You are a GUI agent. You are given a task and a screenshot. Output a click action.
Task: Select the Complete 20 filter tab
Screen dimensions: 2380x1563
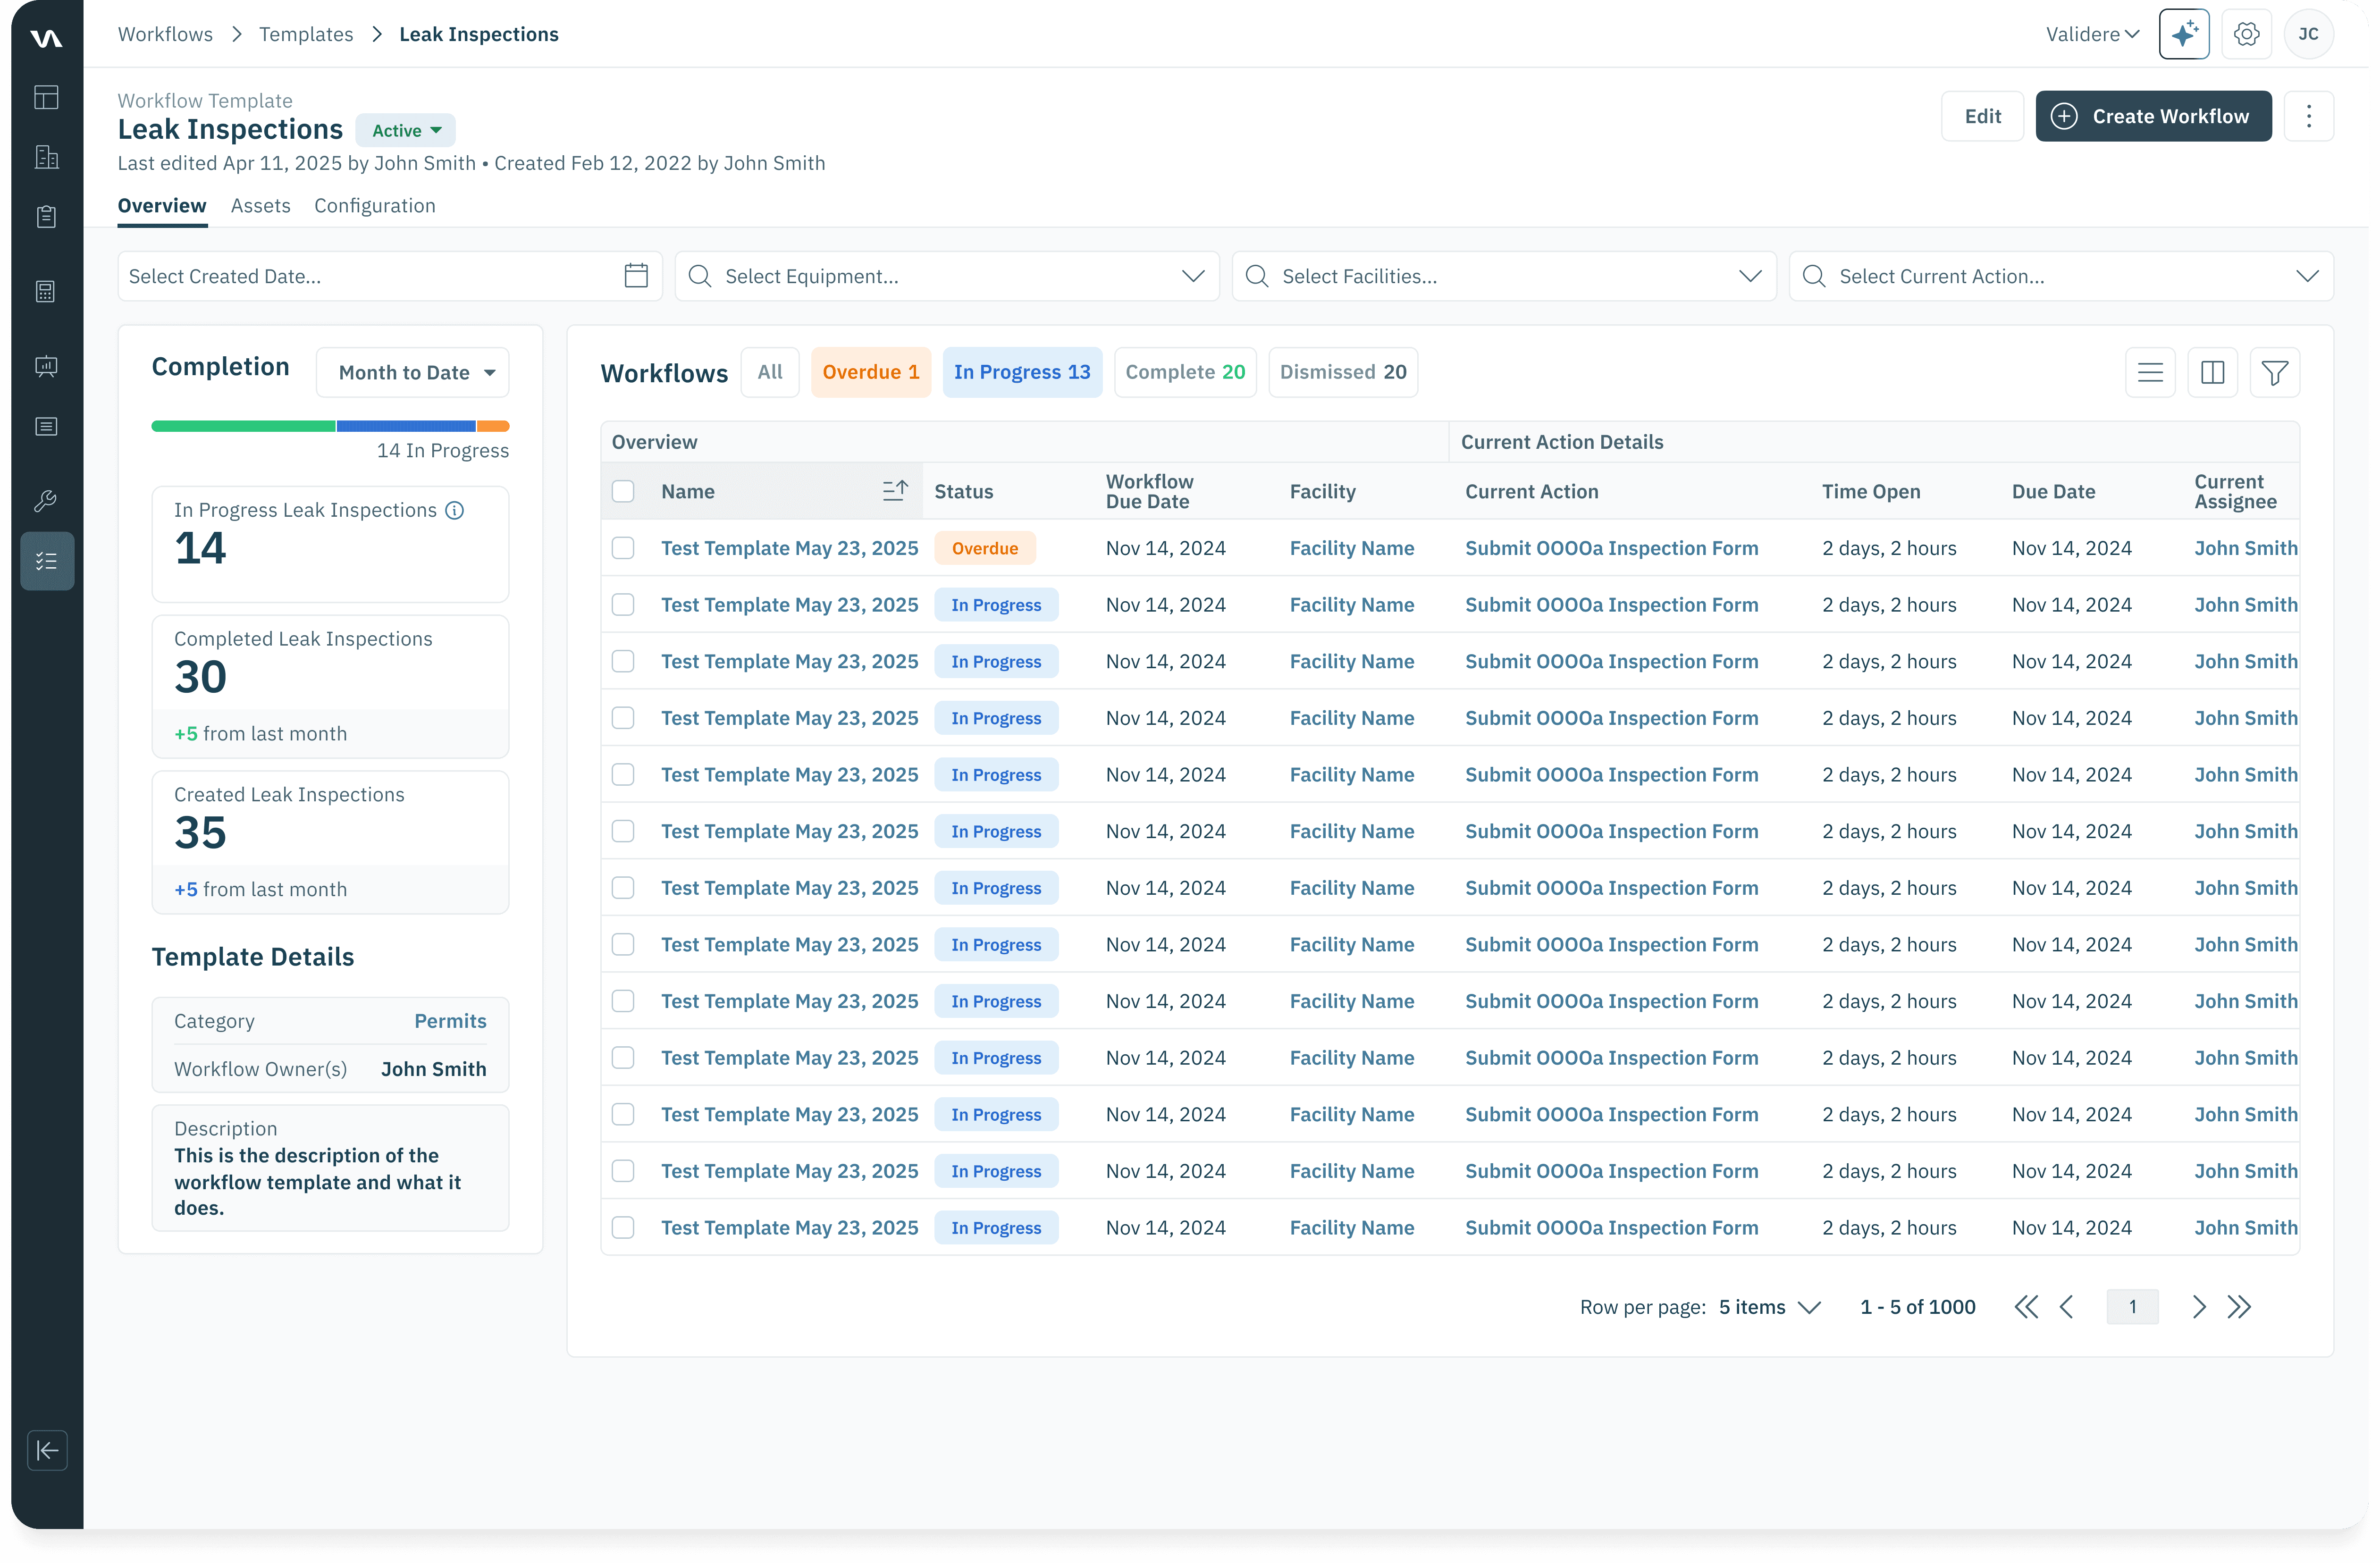(x=1185, y=372)
